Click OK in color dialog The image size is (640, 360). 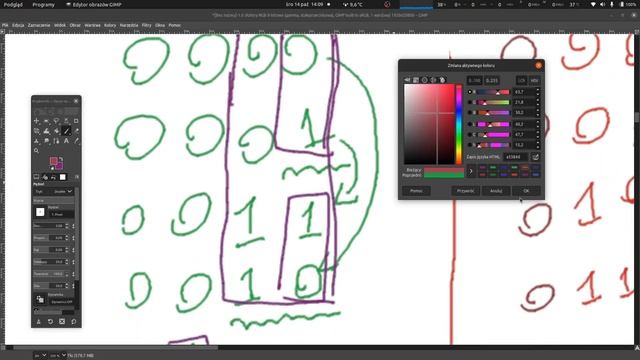[526, 191]
